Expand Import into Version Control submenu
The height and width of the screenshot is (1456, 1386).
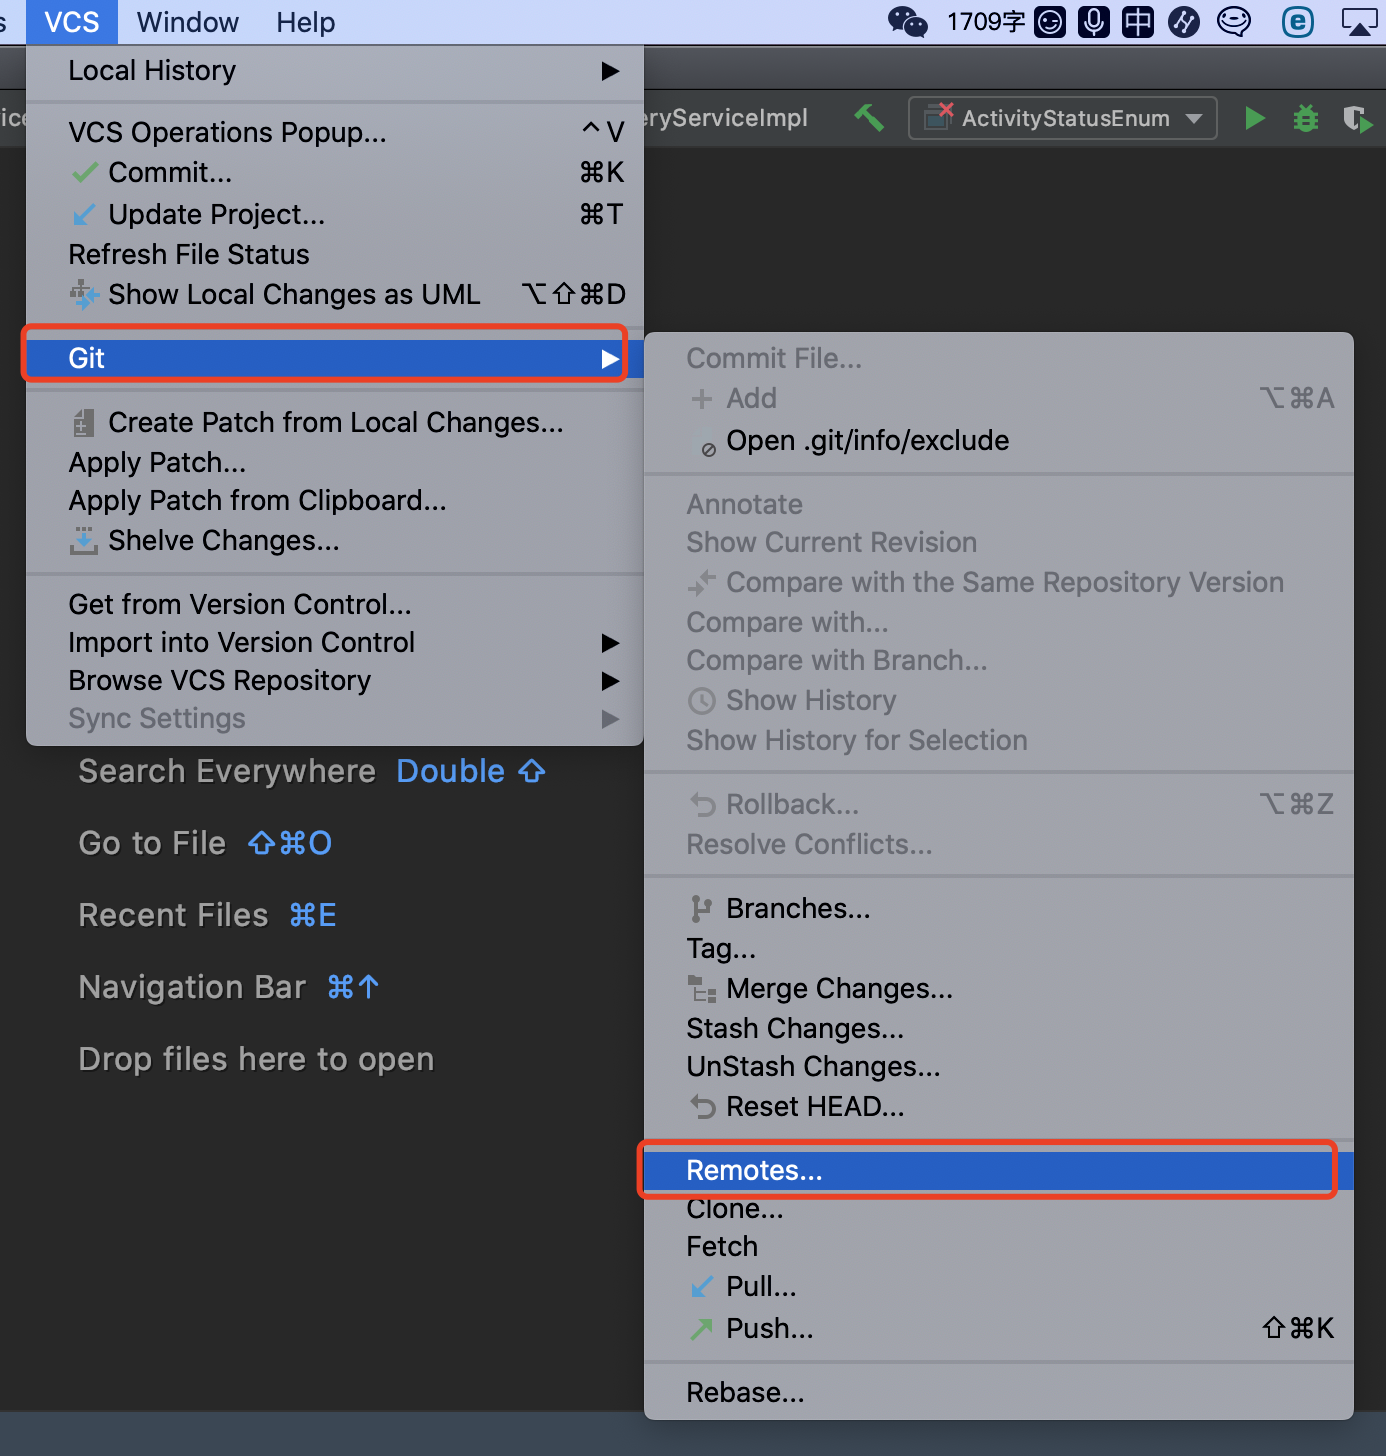tap(335, 642)
